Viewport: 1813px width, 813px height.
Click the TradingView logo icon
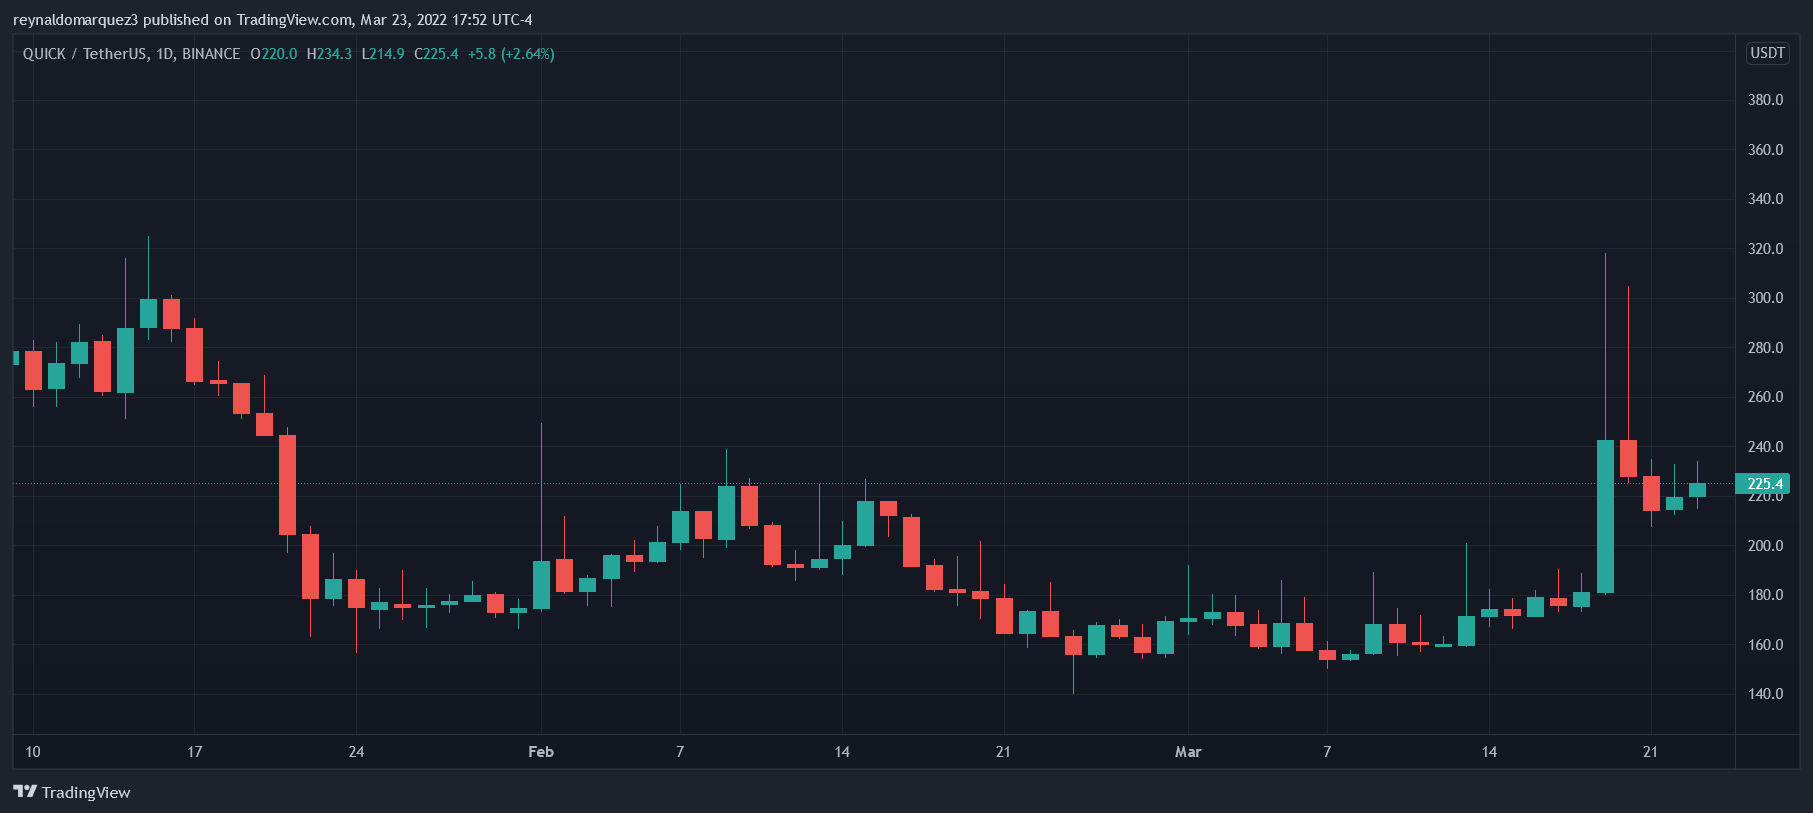25,792
